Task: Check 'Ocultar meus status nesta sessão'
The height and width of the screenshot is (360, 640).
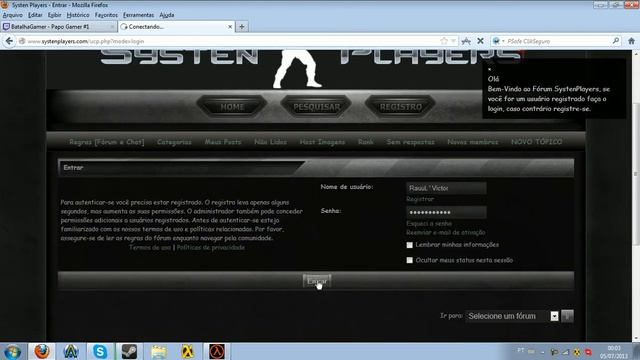Action: 409,260
